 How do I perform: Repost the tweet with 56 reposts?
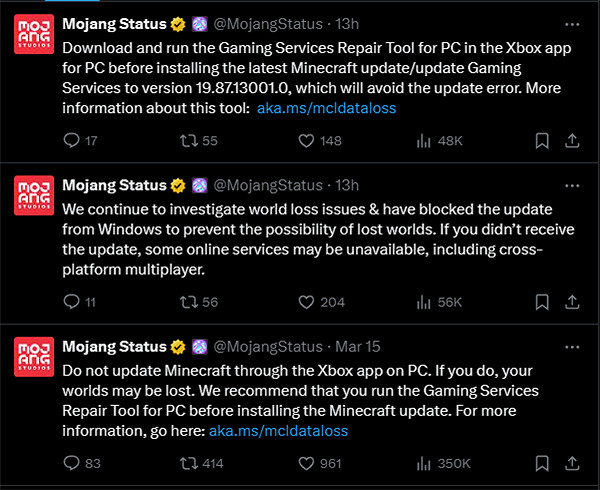pyautogui.click(x=187, y=302)
